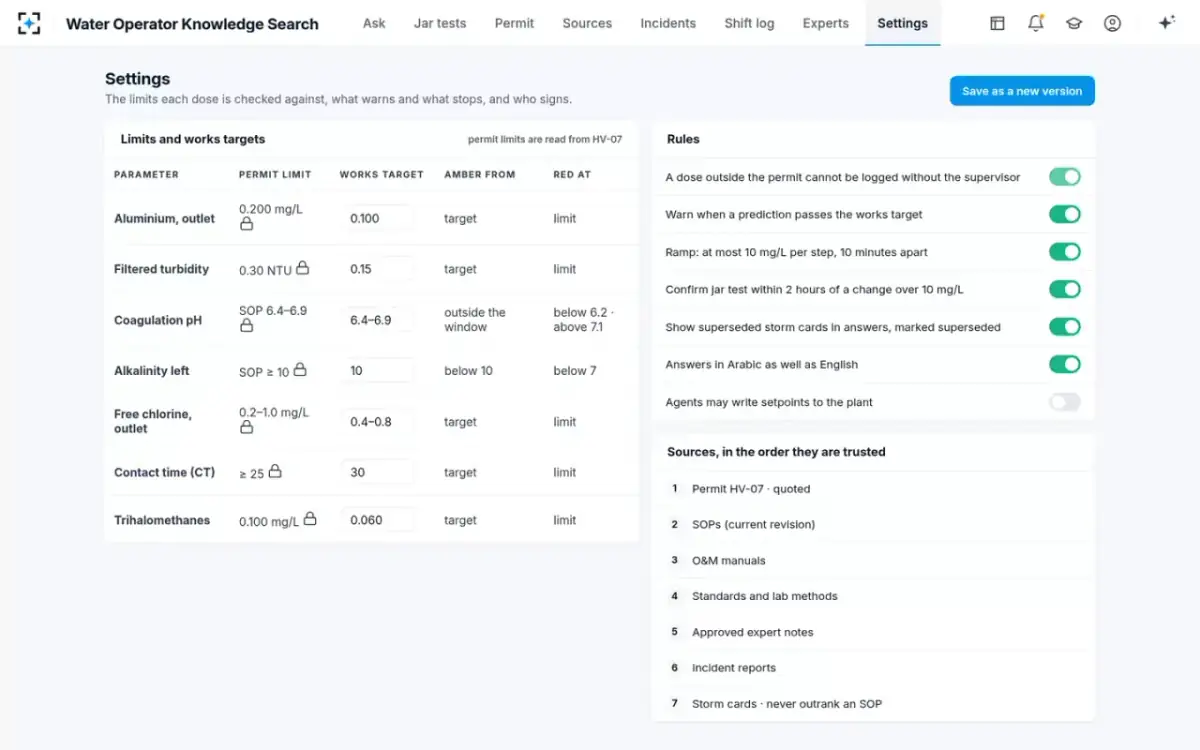Click lock icon under SOP 6.4–6.9
The image size is (1200, 750).
click(x=246, y=326)
